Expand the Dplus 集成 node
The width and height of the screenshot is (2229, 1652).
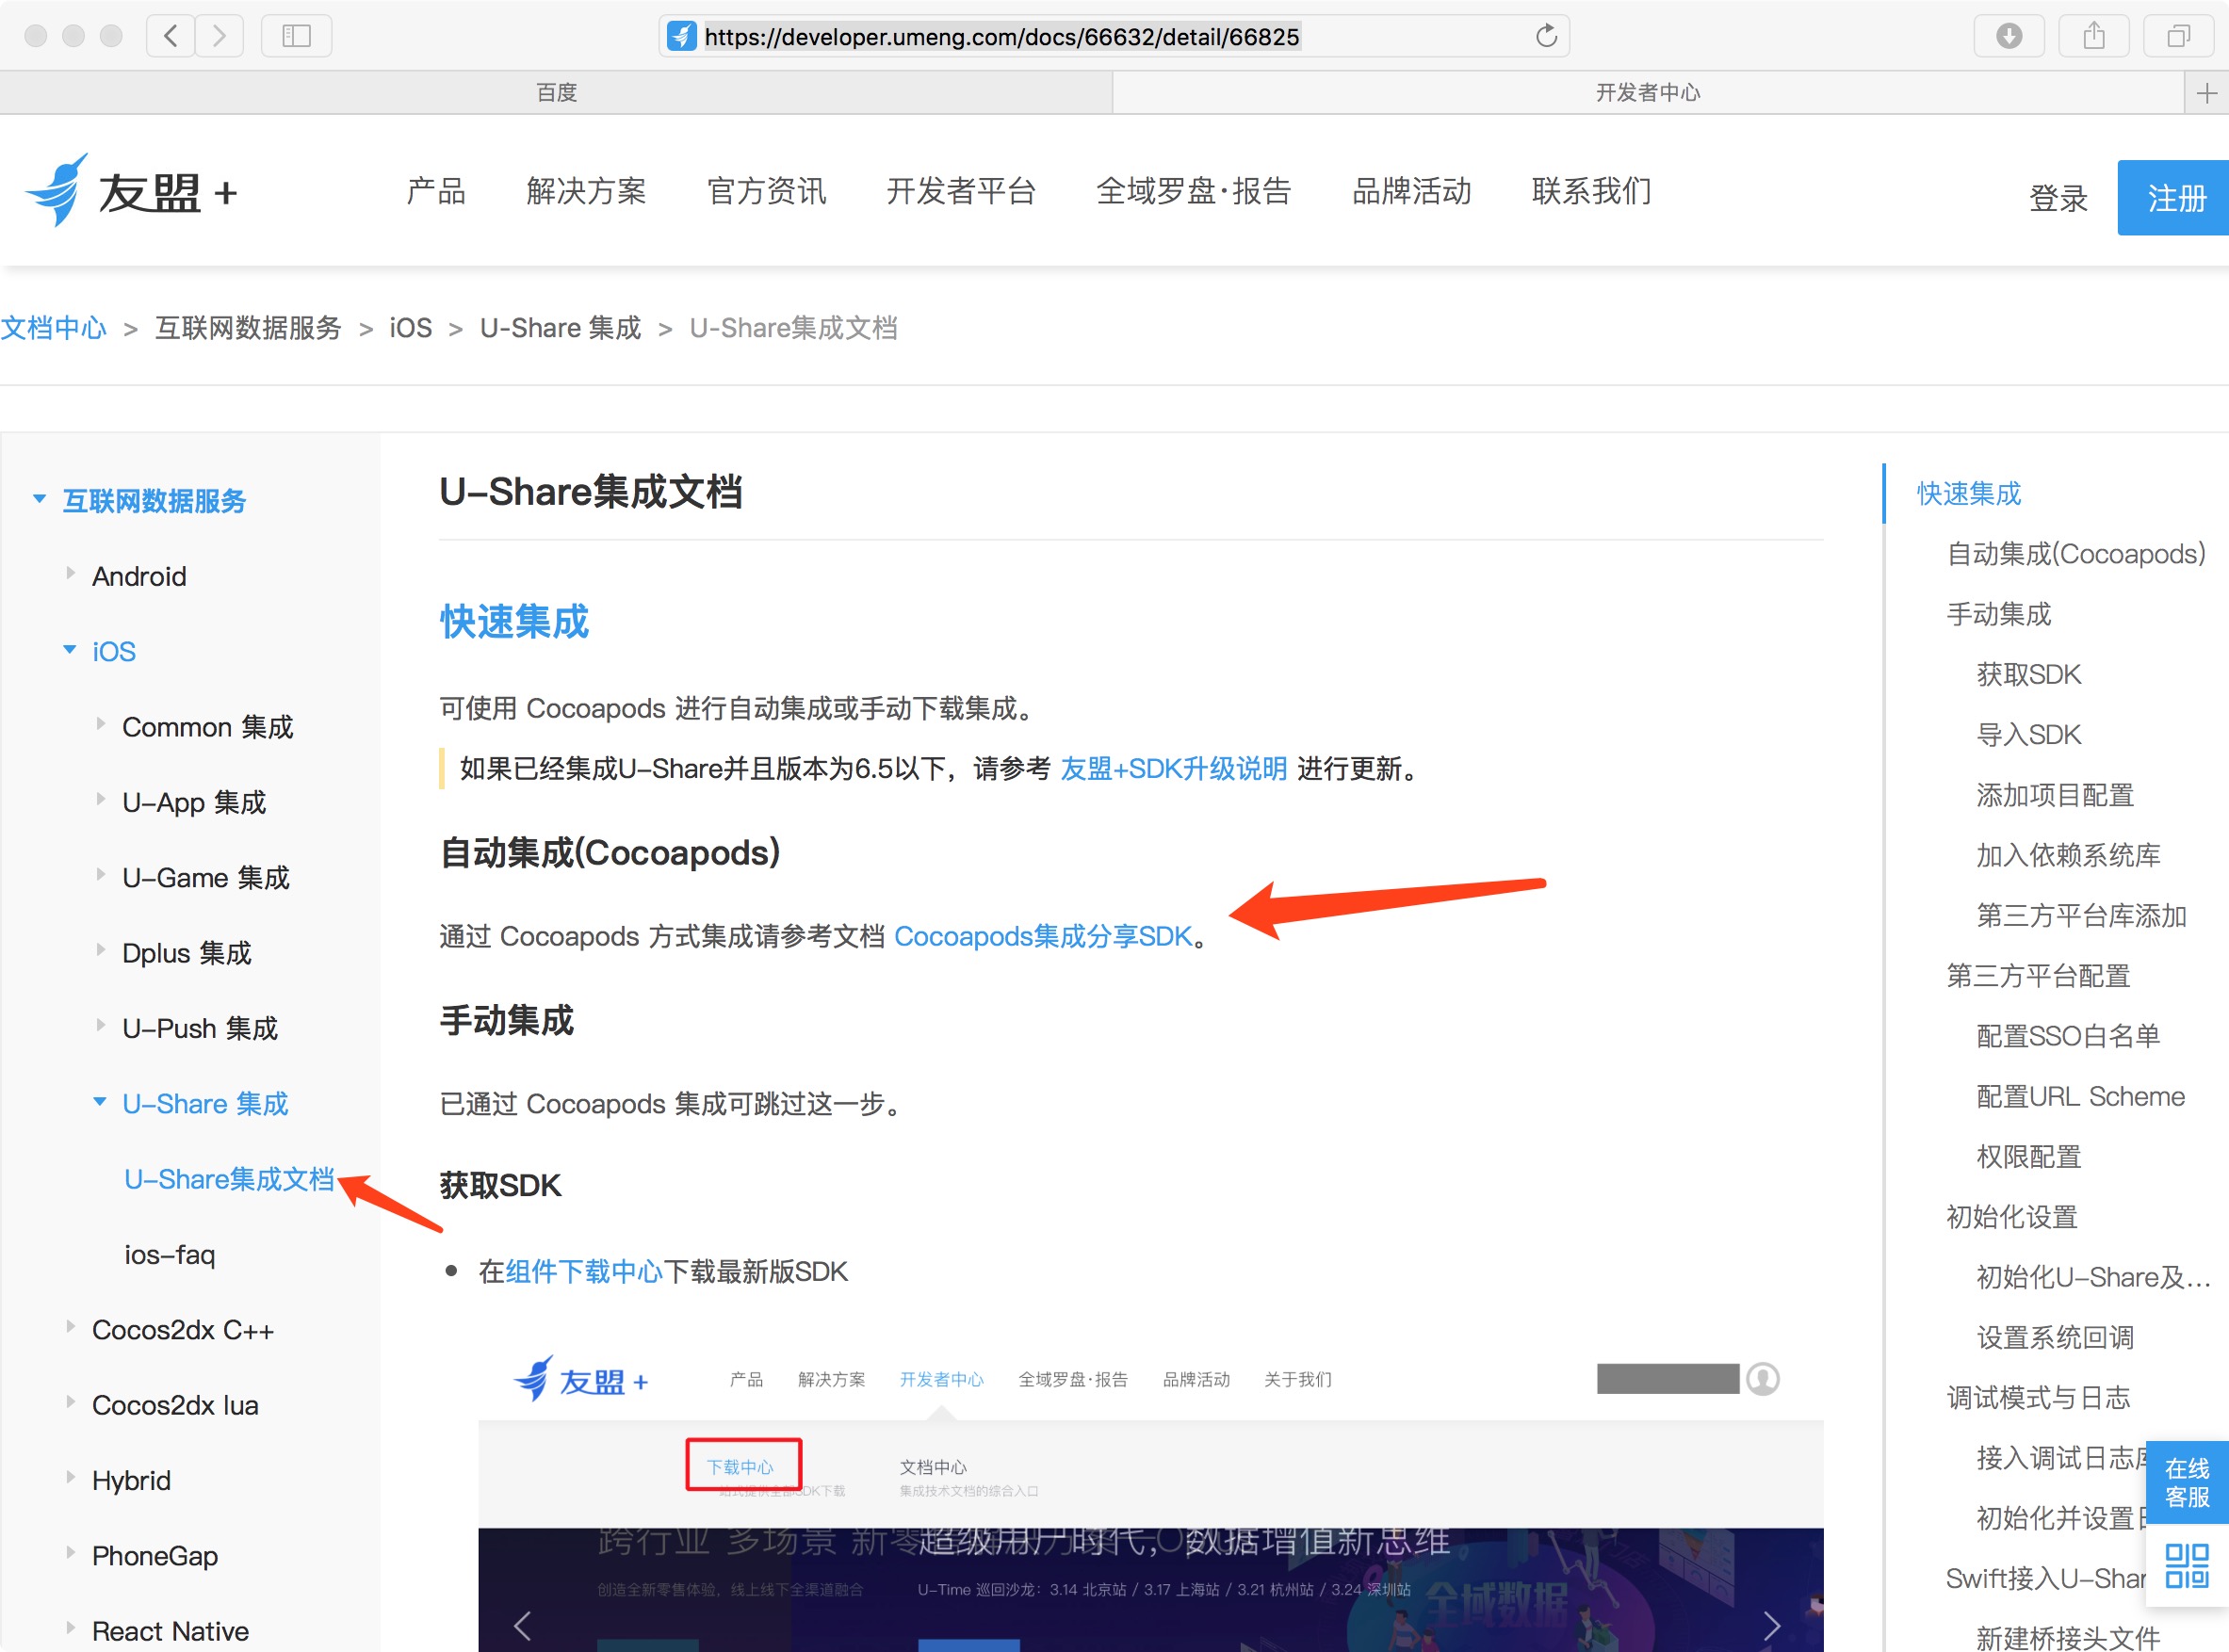click(x=100, y=950)
